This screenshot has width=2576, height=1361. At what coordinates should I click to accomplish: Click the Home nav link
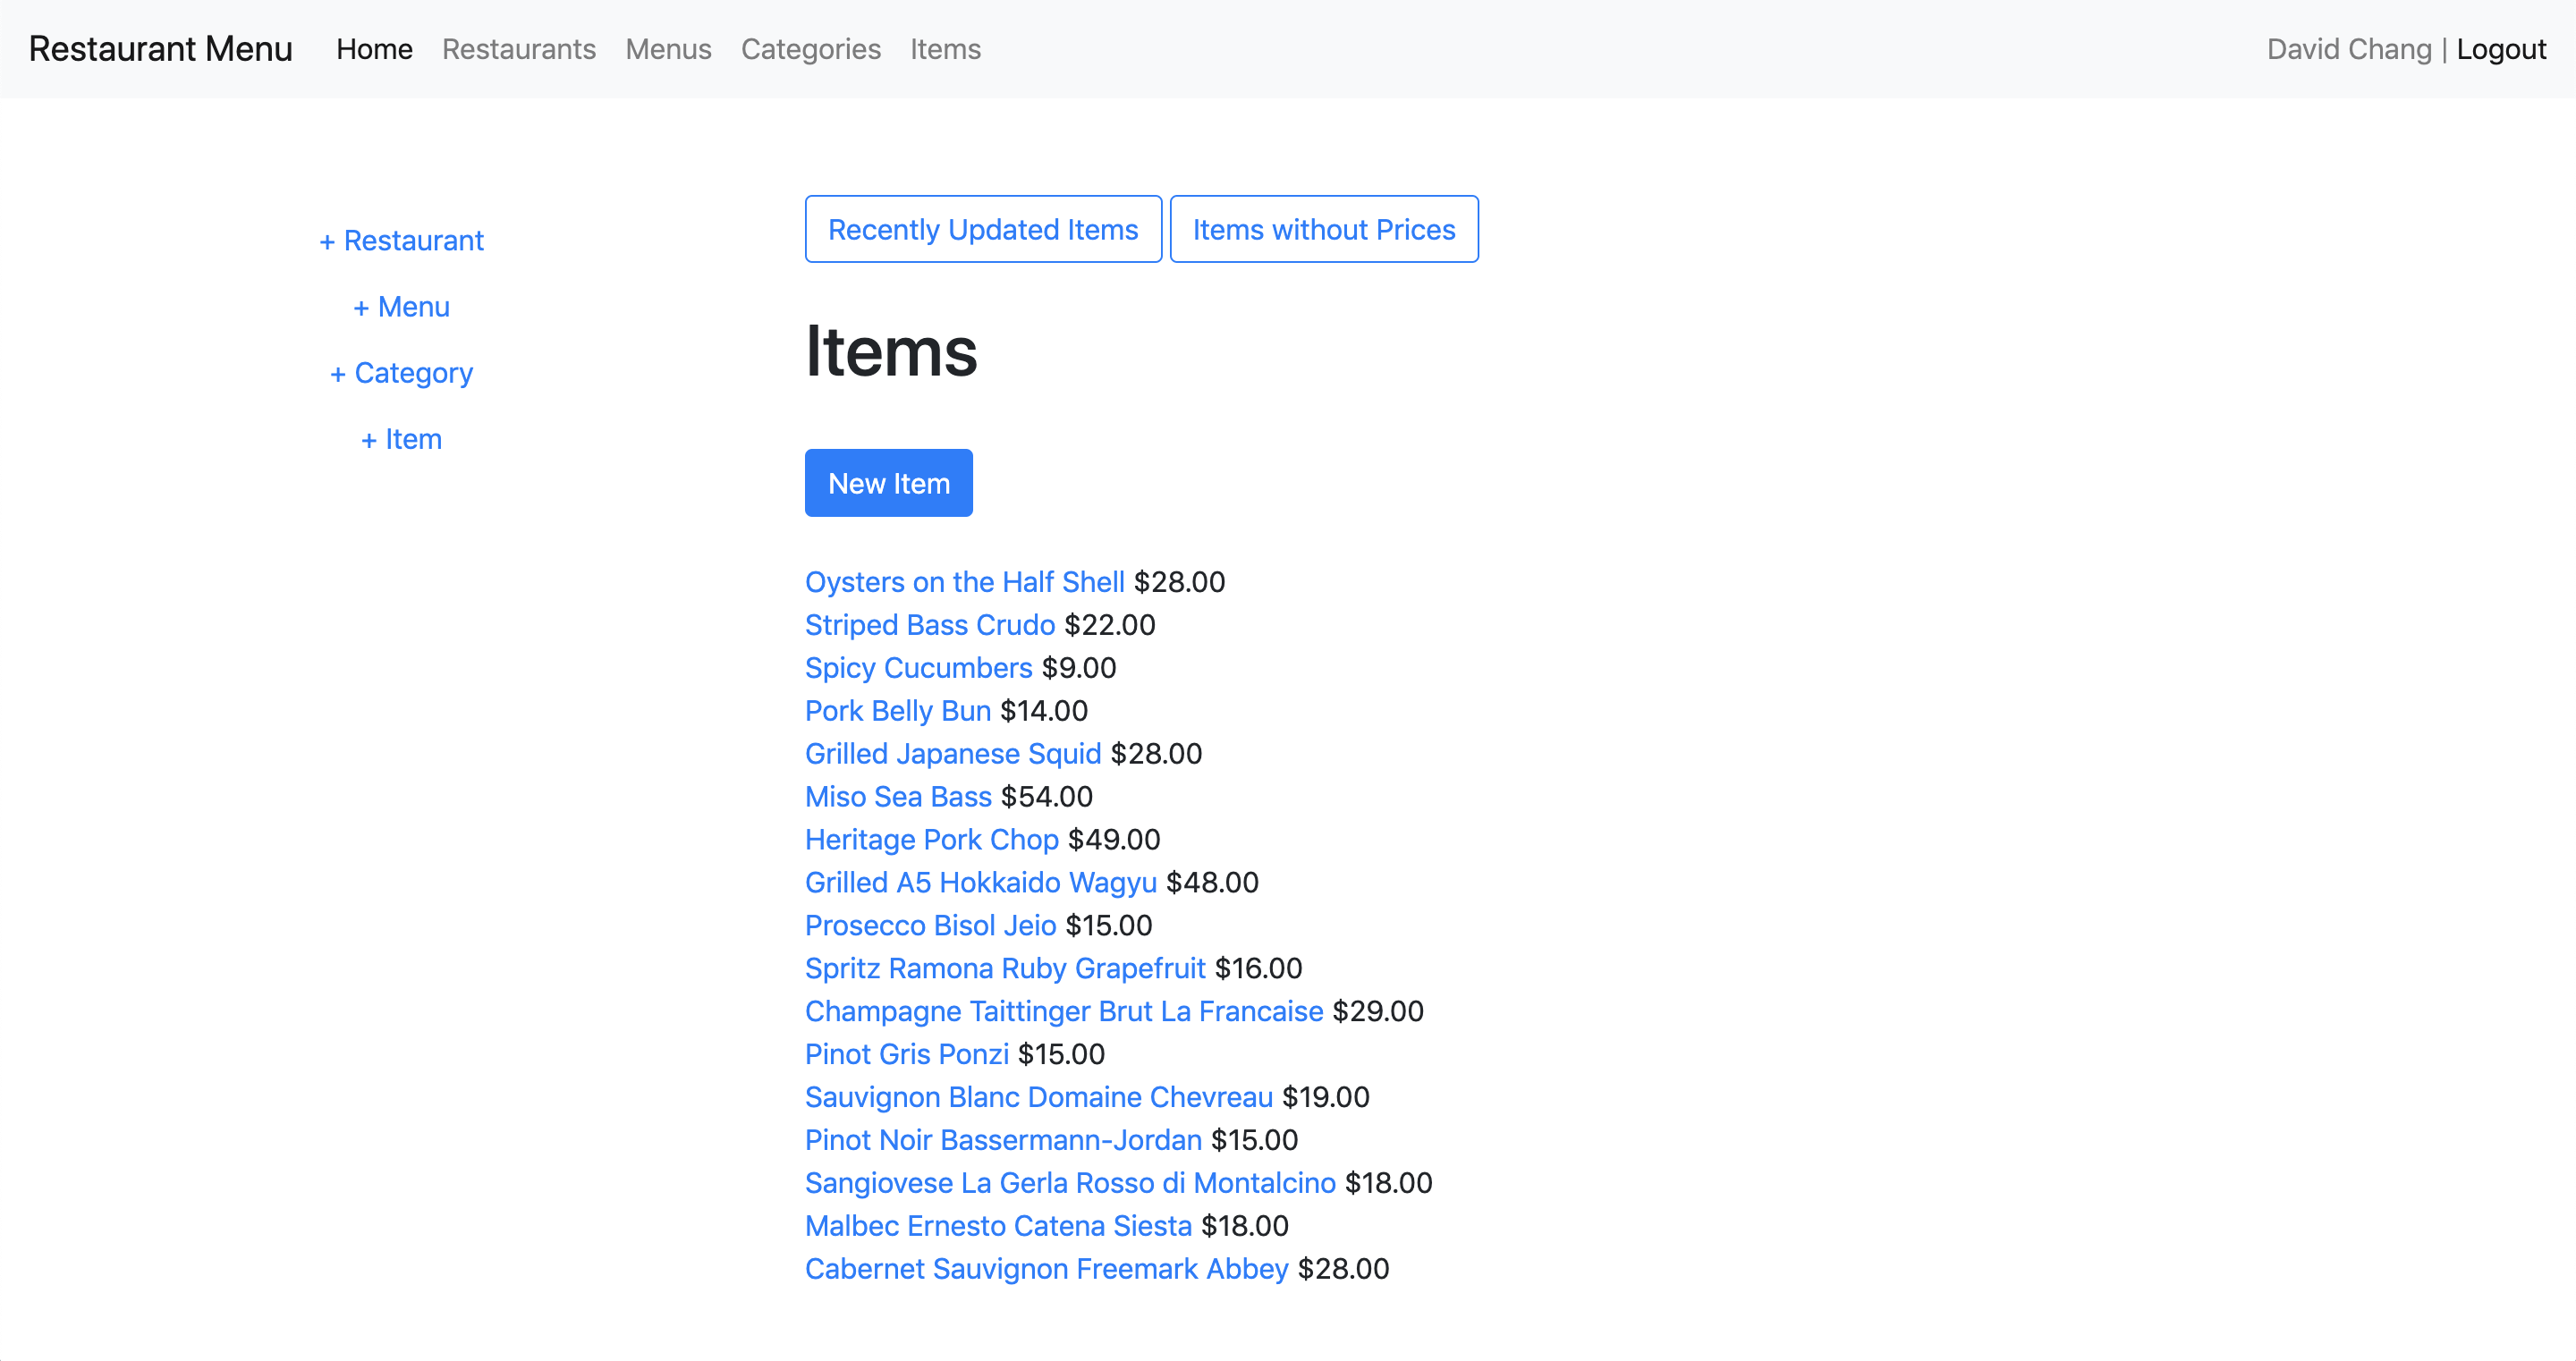[374, 49]
